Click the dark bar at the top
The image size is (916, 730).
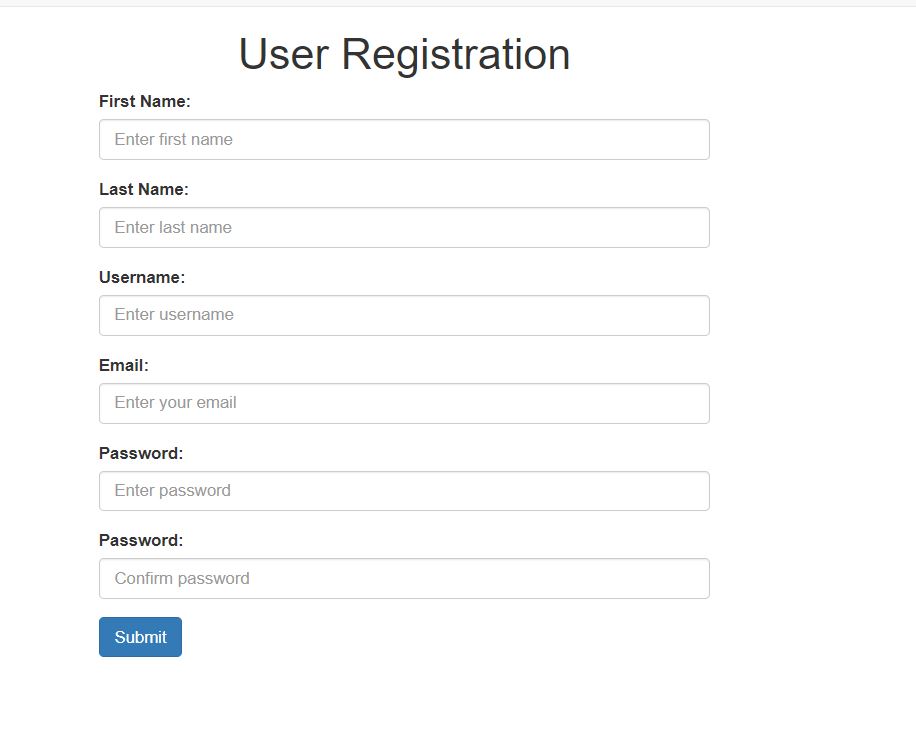pos(458,3)
